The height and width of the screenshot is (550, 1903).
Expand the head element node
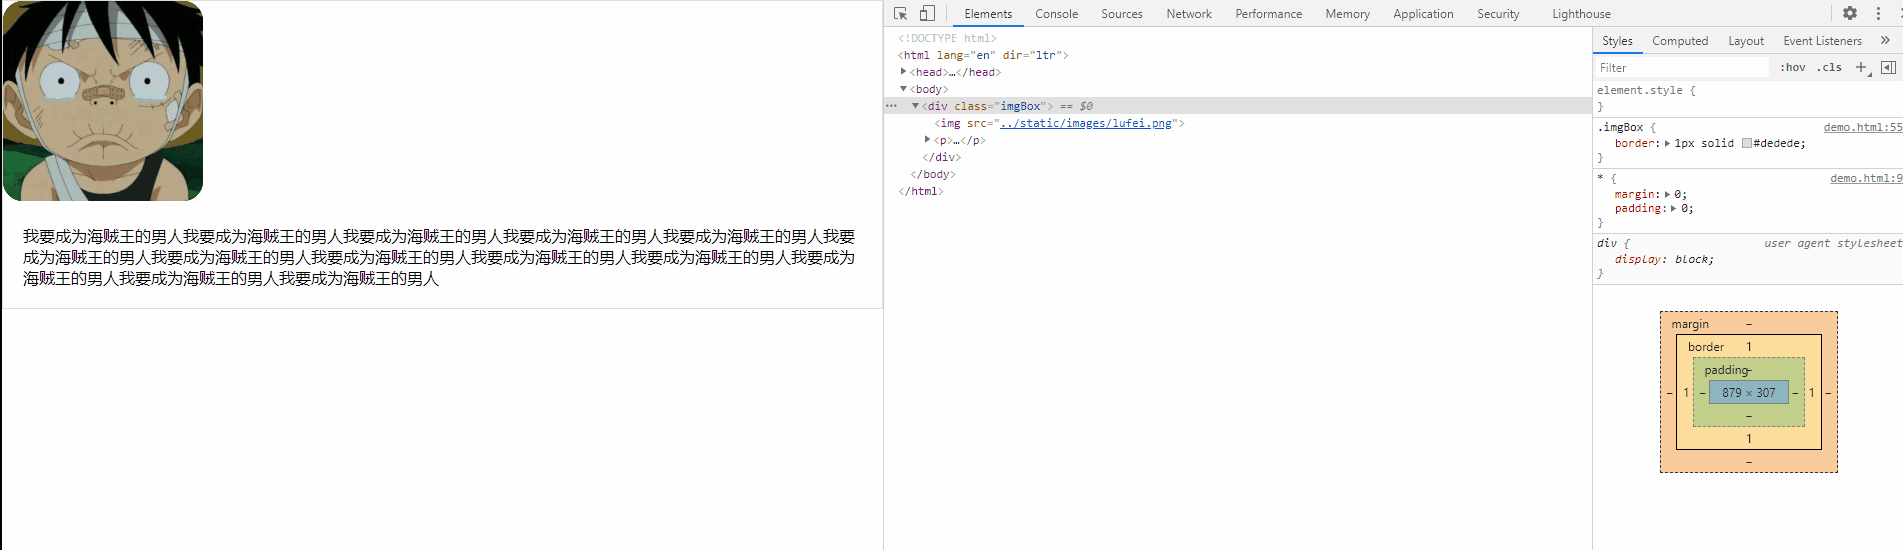[x=903, y=72]
